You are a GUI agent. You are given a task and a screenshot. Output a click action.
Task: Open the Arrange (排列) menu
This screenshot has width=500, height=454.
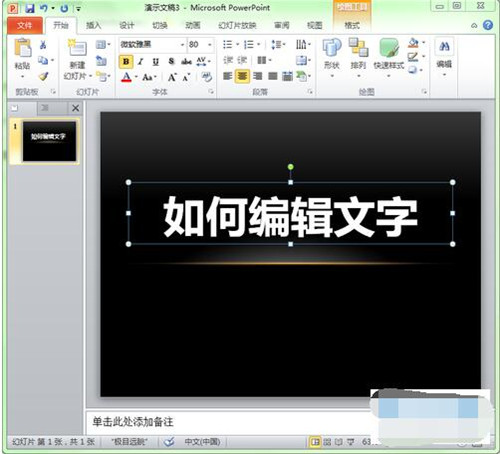point(358,57)
